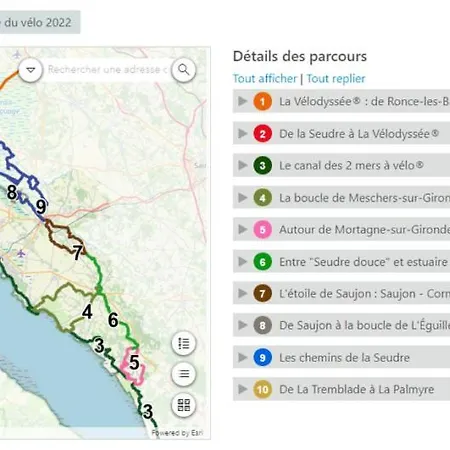Select the vélo 2022 tag
This screenshot has width=450, height=450.
(x=39, y=22)
